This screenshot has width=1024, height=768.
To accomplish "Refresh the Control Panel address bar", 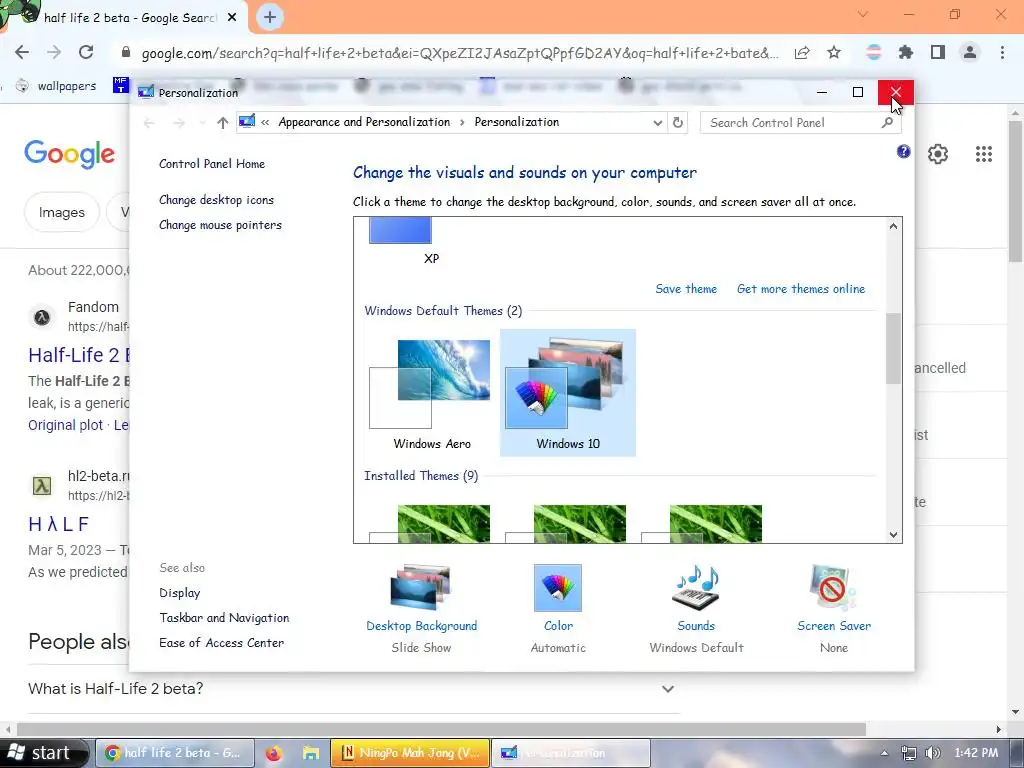I will [x=678, y=122].
